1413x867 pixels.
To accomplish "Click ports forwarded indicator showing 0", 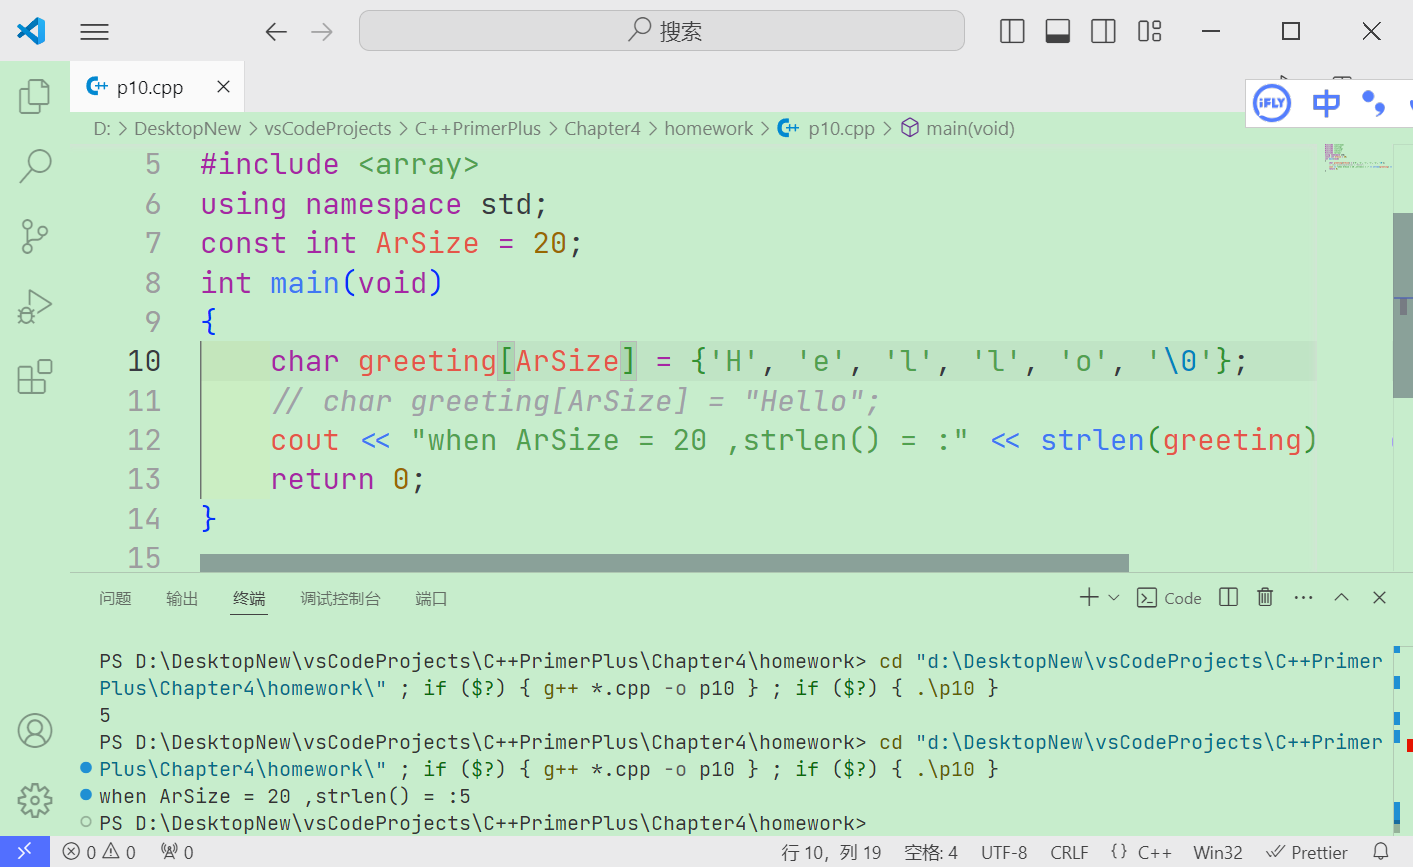I will pyautogui.click(x=177, y=852).
